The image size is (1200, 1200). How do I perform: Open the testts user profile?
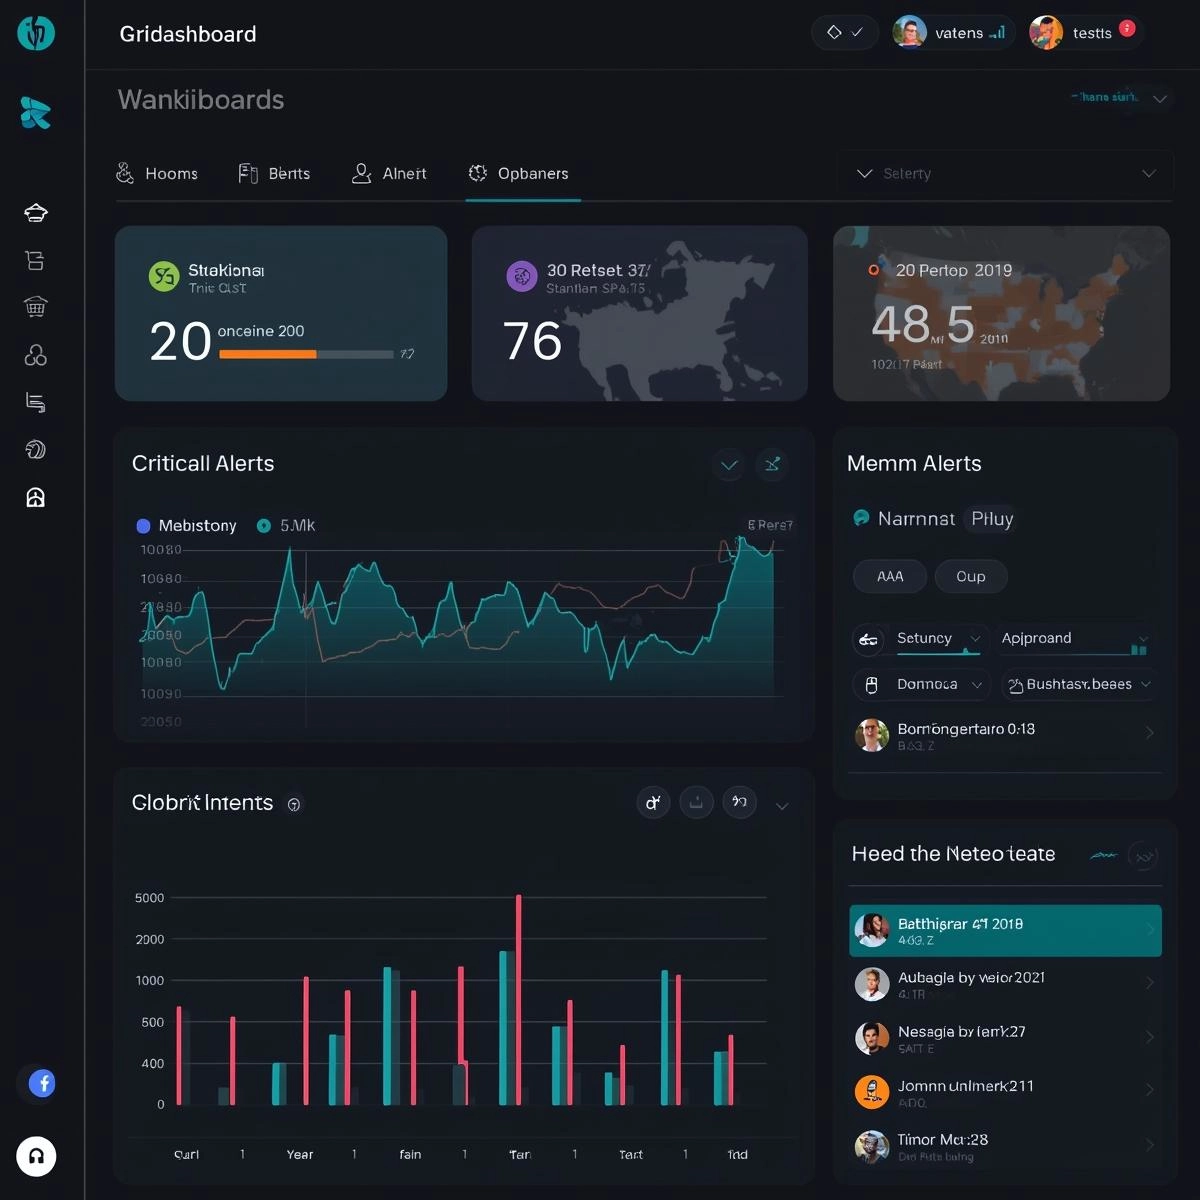click(1084, 33)
